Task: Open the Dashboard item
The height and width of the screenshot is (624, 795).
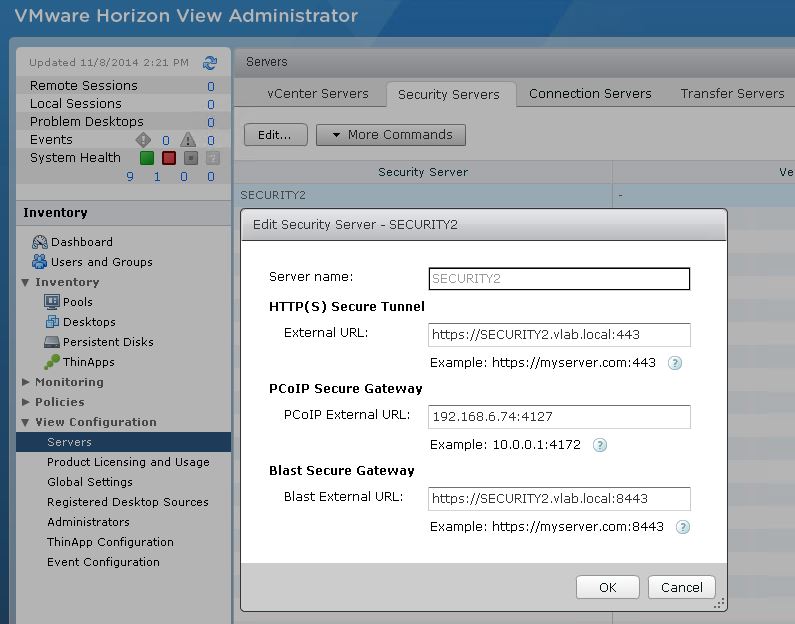Action: tap(82, 242)
